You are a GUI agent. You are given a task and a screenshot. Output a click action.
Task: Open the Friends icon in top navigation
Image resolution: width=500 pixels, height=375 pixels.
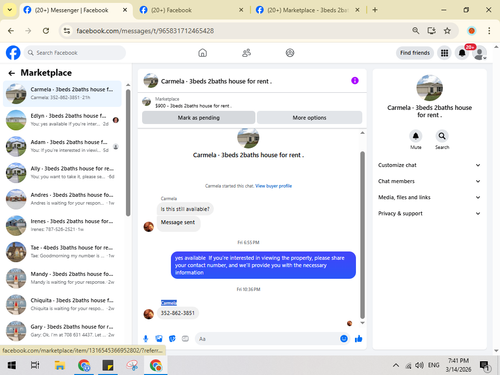[246, 53]
